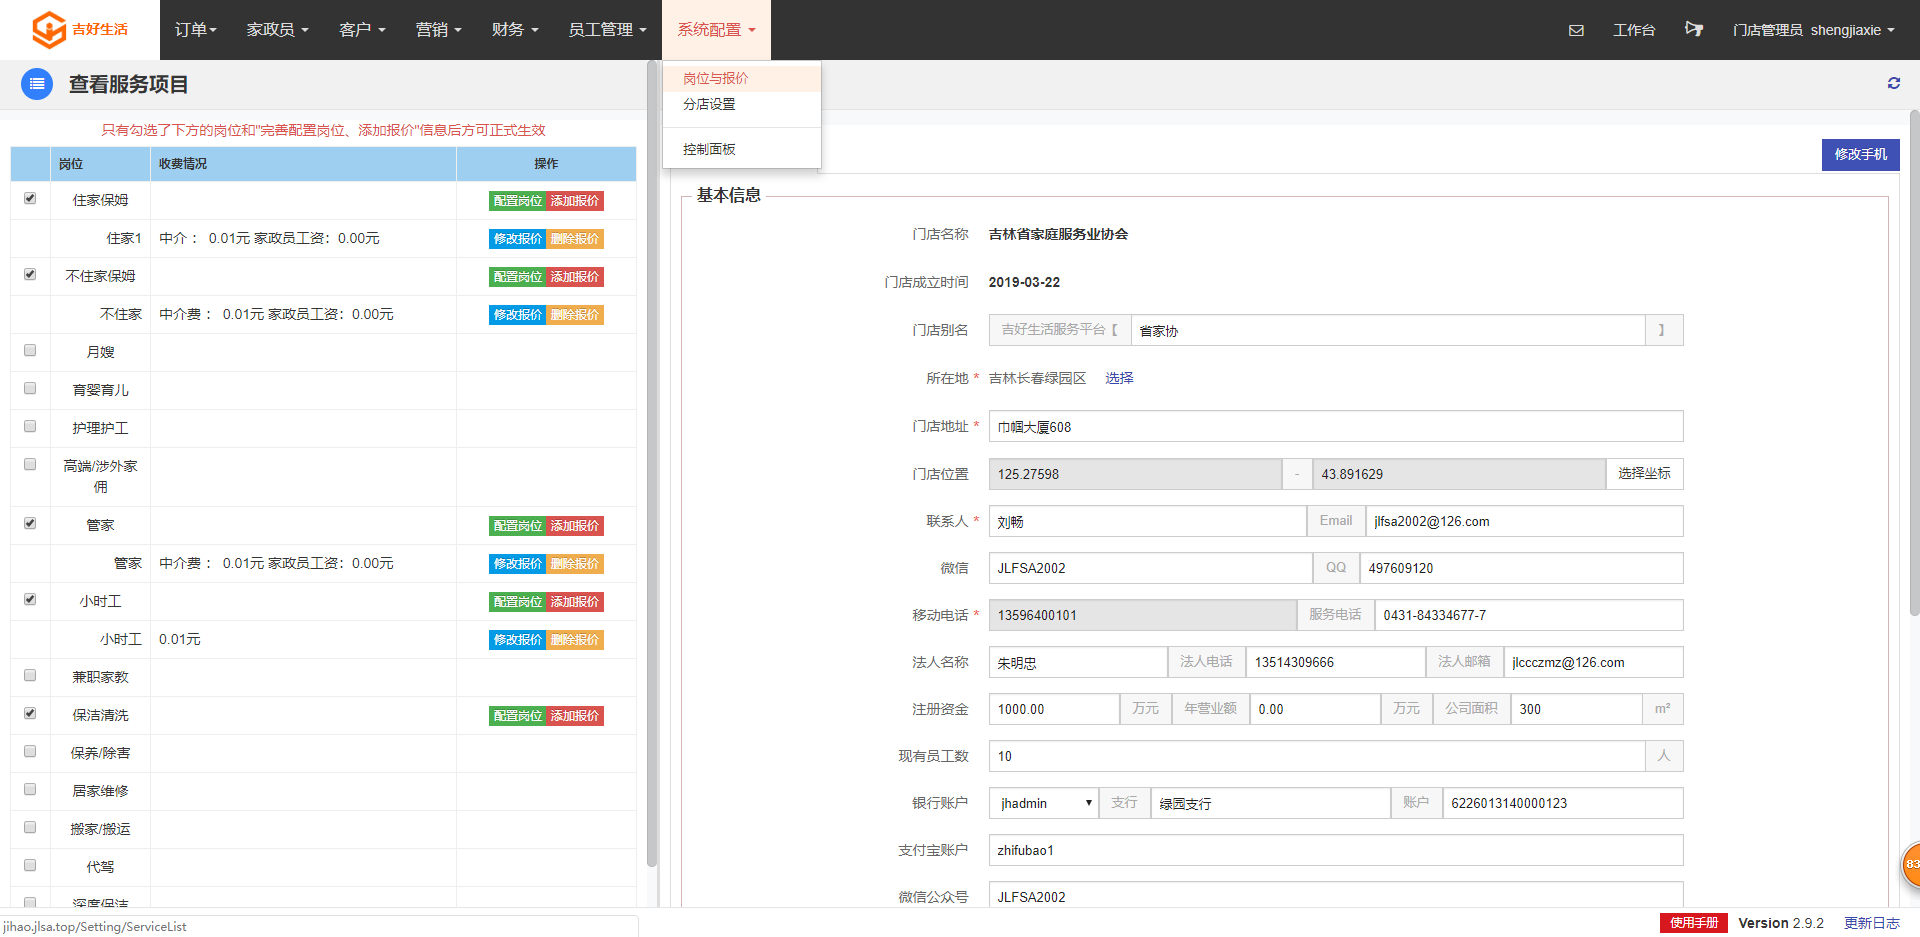This screenshot has height=937, width=1920.
Task: Click the 注册资金 input field
Action: 1054,709
